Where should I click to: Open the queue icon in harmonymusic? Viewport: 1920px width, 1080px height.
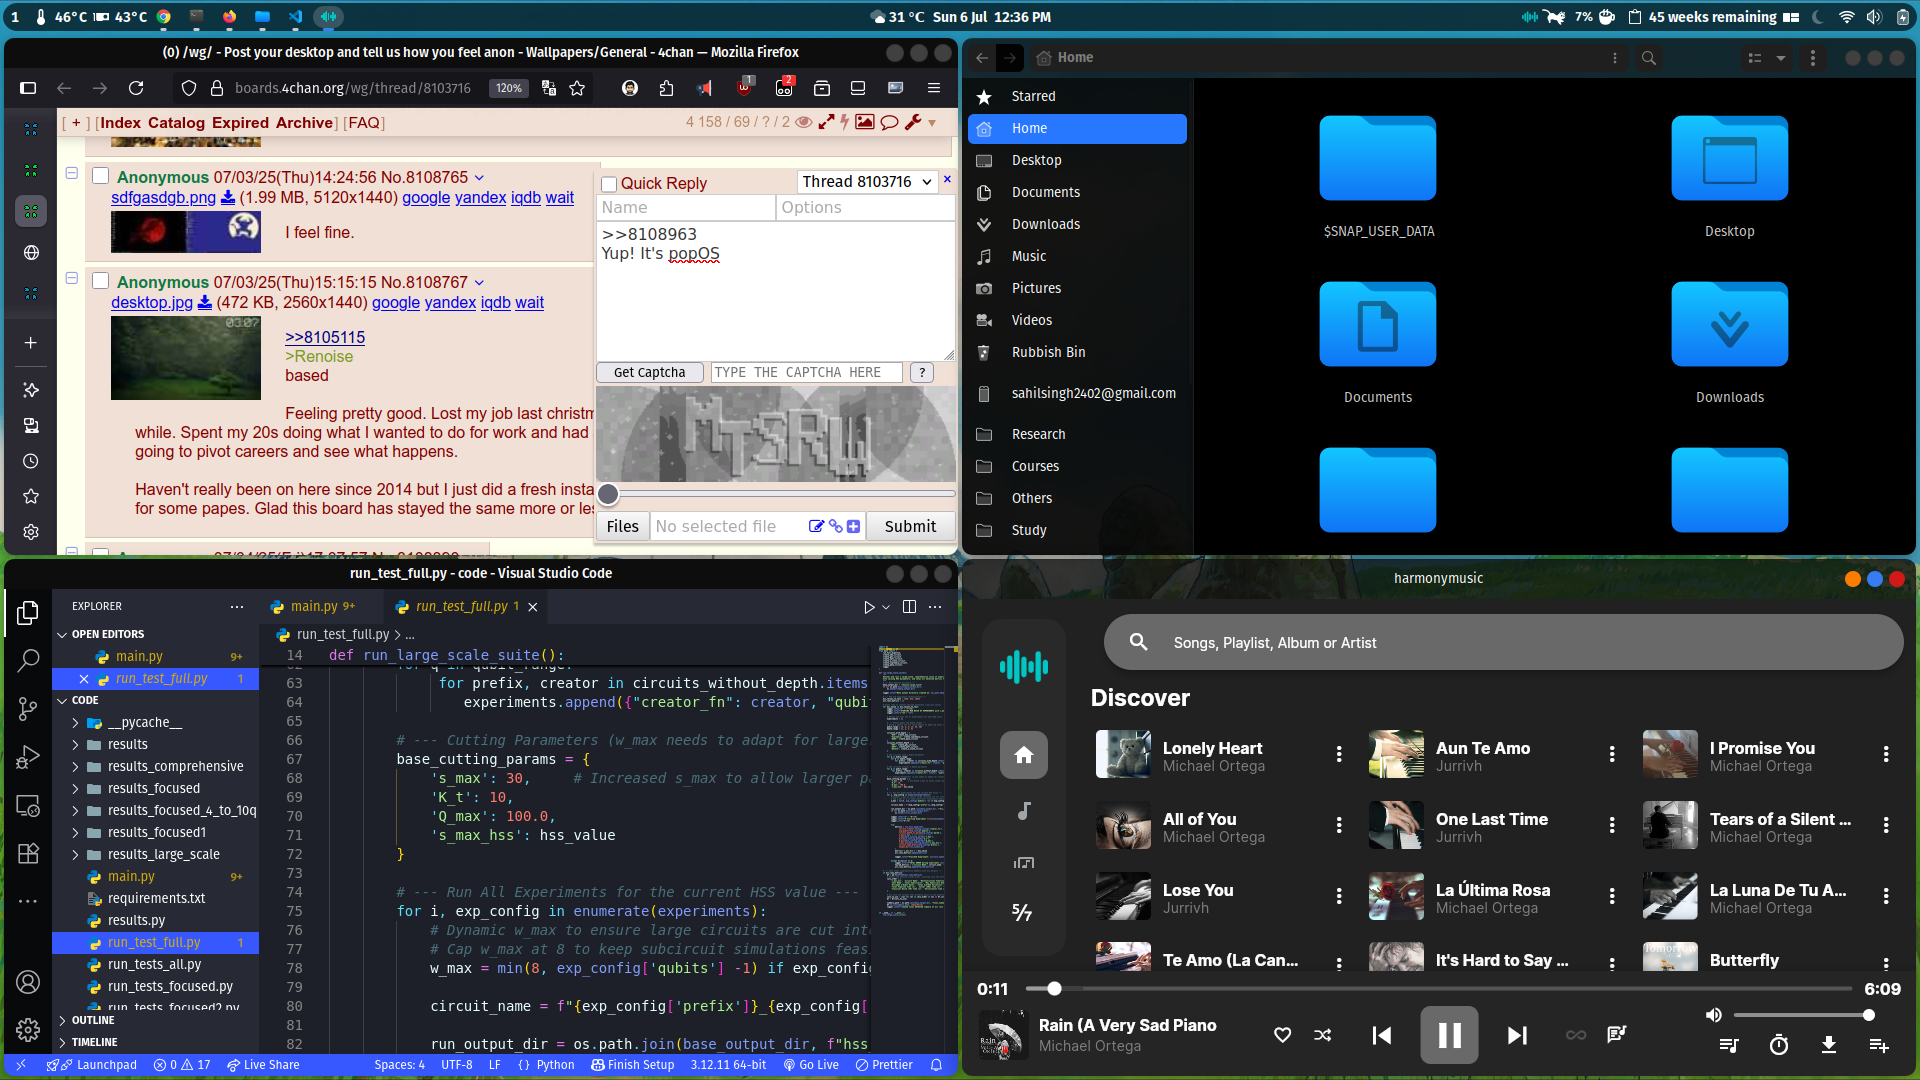[x=1729, y=1045]
